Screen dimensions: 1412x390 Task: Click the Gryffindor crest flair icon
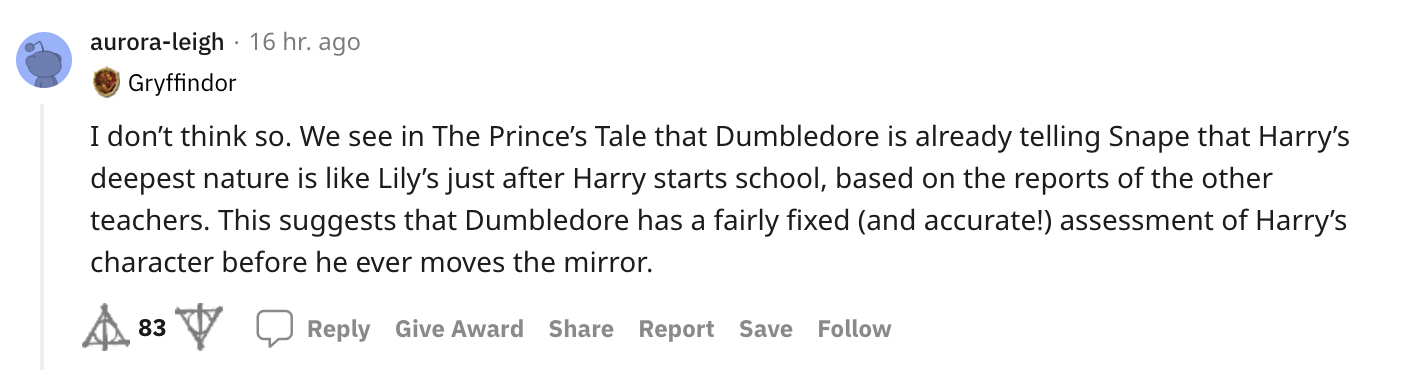(x=105, y=83)
